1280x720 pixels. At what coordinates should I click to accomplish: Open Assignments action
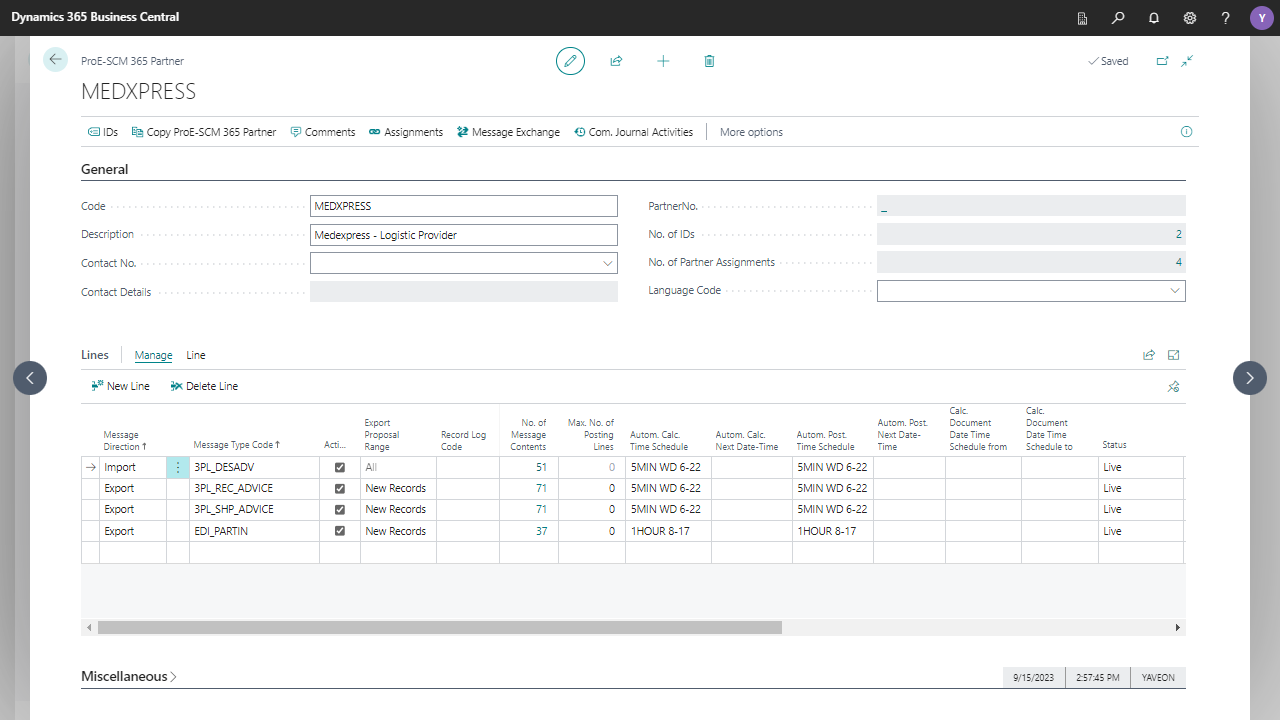[406, 132]
